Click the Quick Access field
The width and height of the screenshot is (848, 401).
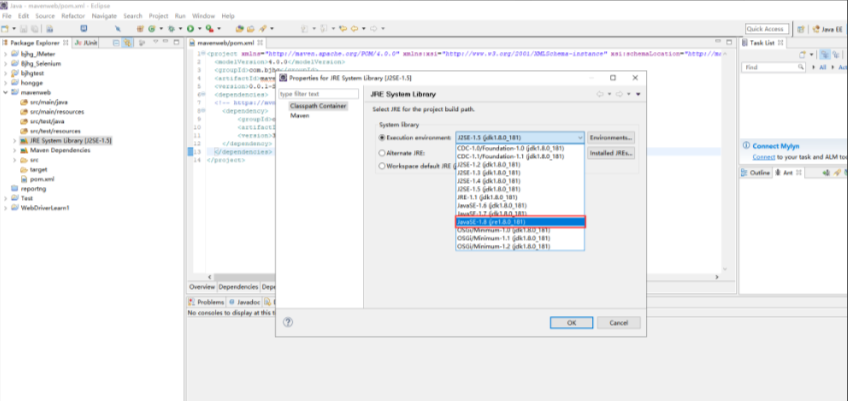click(x=767, y=29)
